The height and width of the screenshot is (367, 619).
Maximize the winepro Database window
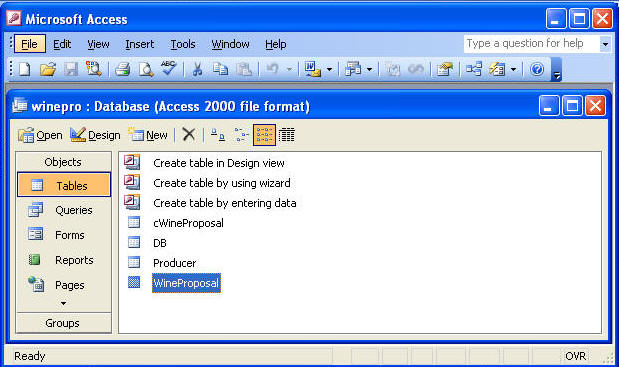tap(572, 106)
